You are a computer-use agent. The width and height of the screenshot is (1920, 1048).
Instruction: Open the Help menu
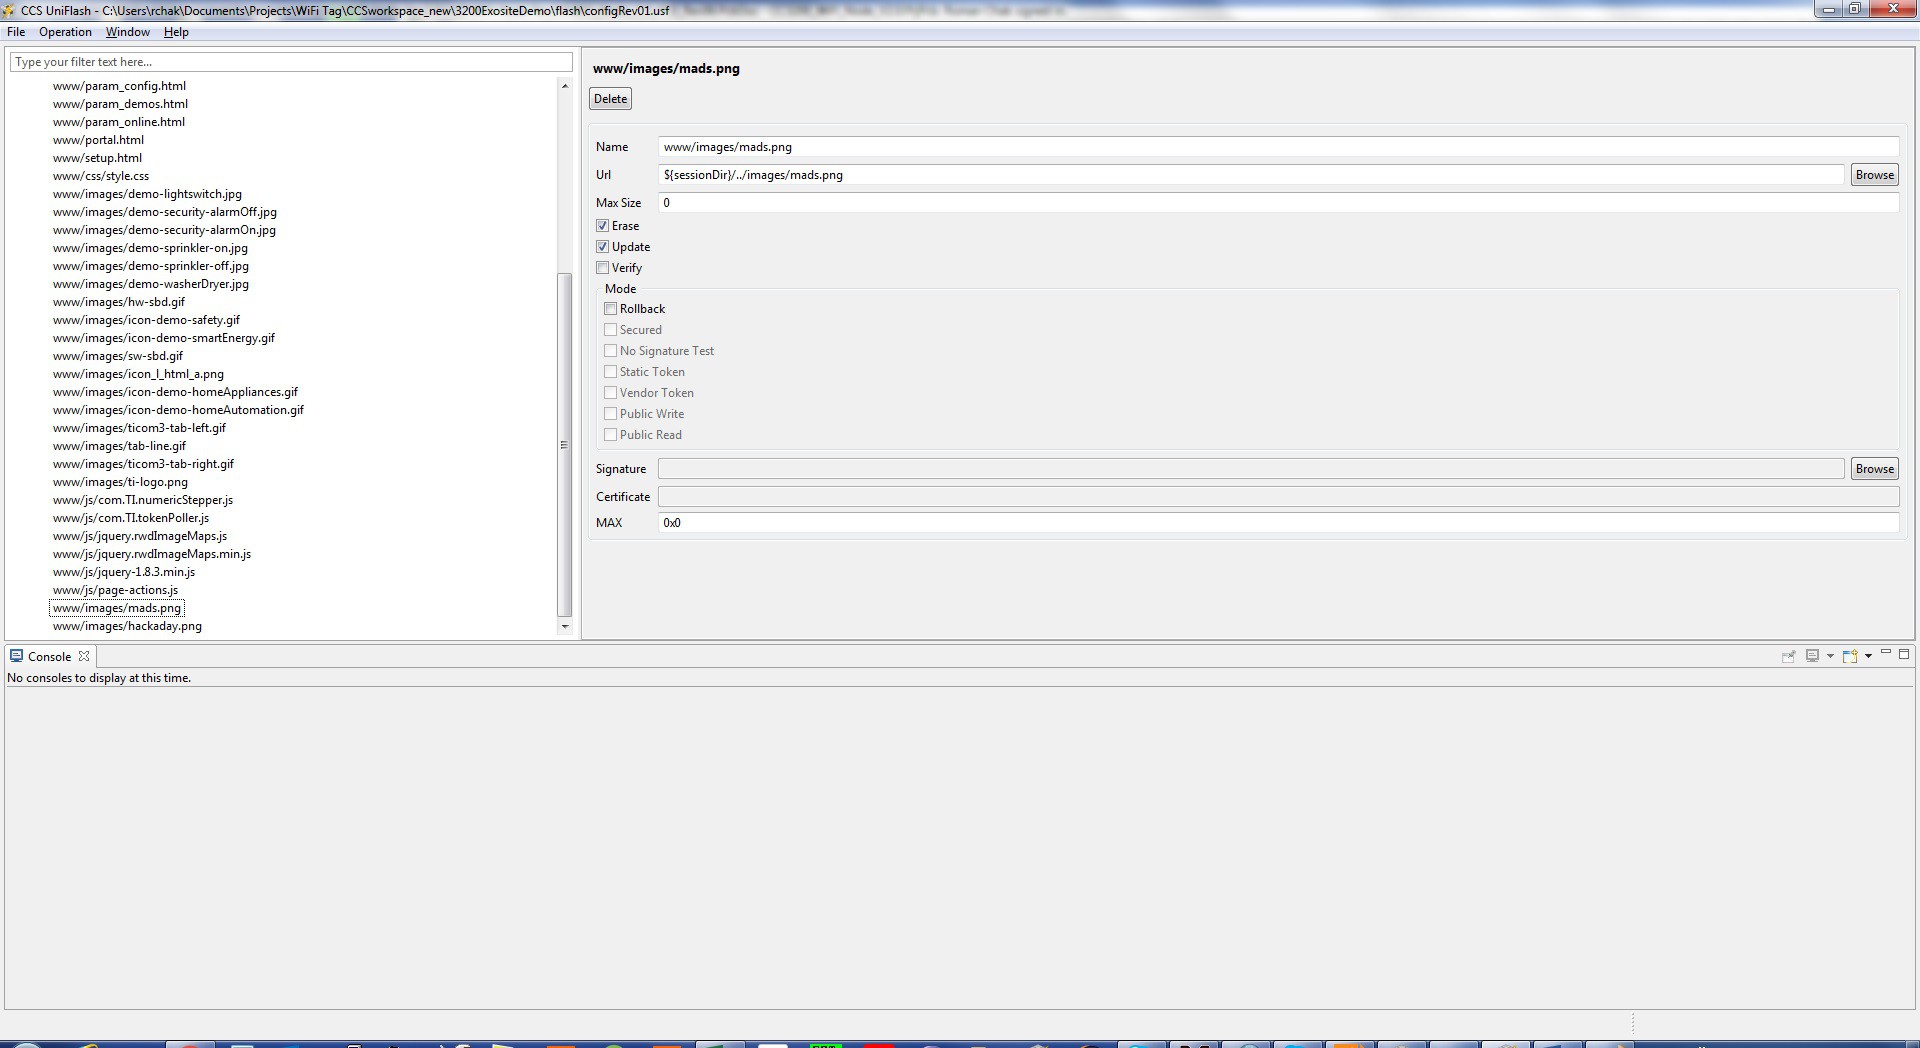coord(176,32)
